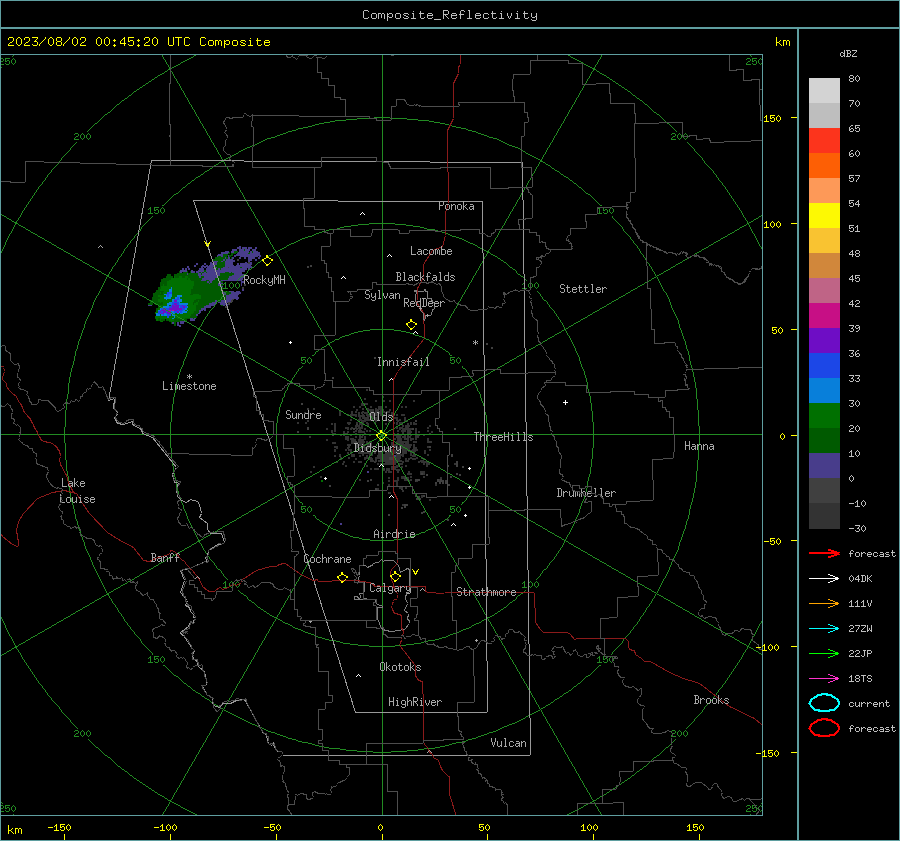
Task: Click the '-30' value at the dBZ scale bottom
Action: coord(857,528)
